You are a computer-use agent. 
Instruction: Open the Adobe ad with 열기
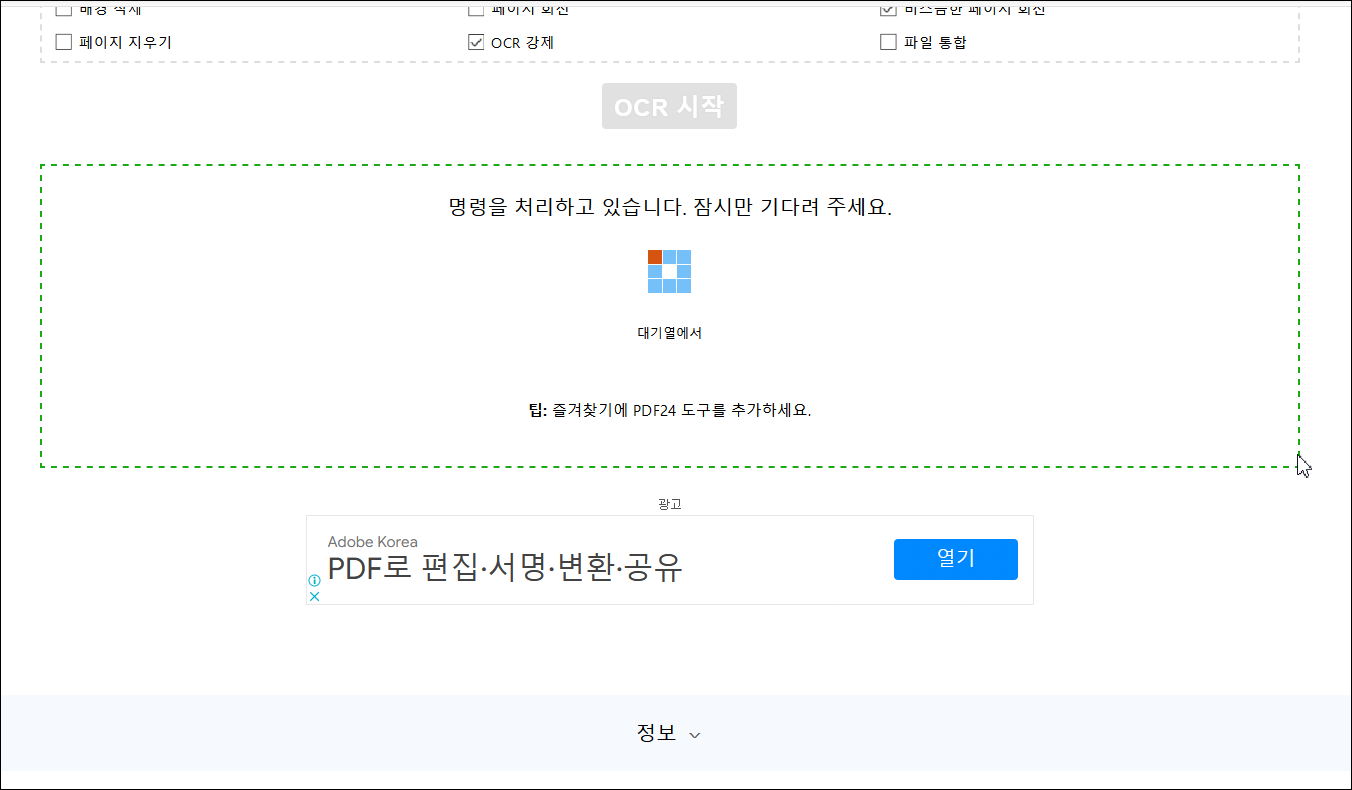pyautogui.click(x=955, y=559)
